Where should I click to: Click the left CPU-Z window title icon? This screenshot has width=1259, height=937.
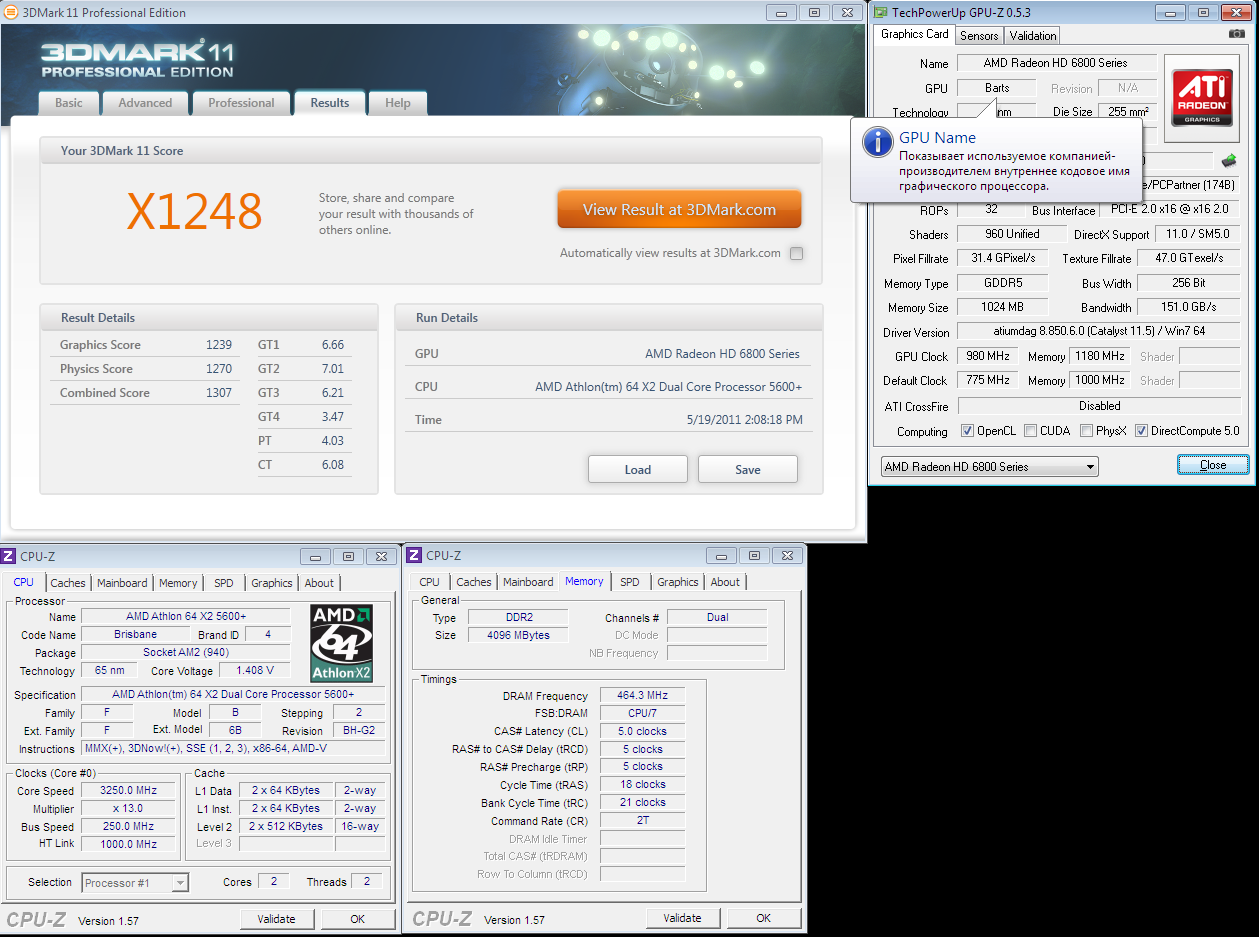(9, 556)
